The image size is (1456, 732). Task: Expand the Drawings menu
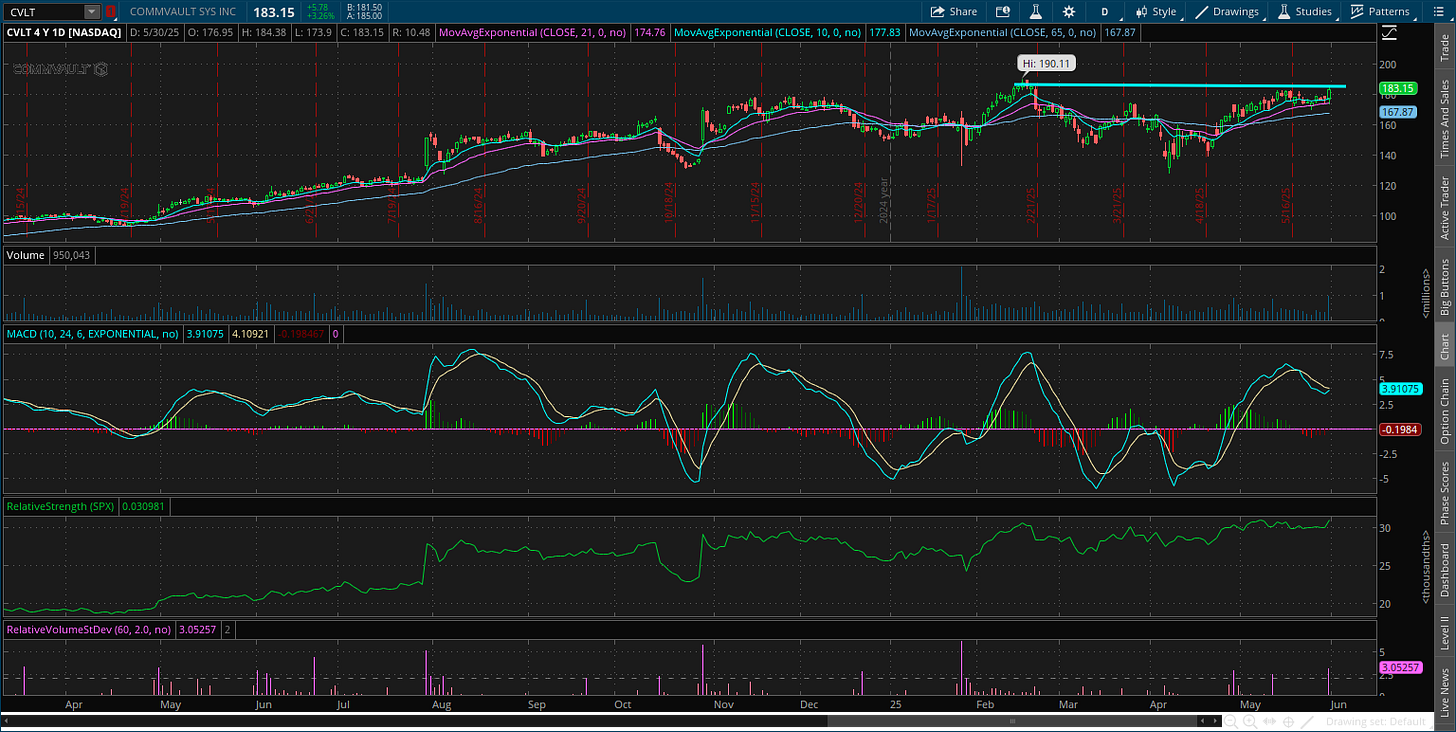tap(1228, 12)
